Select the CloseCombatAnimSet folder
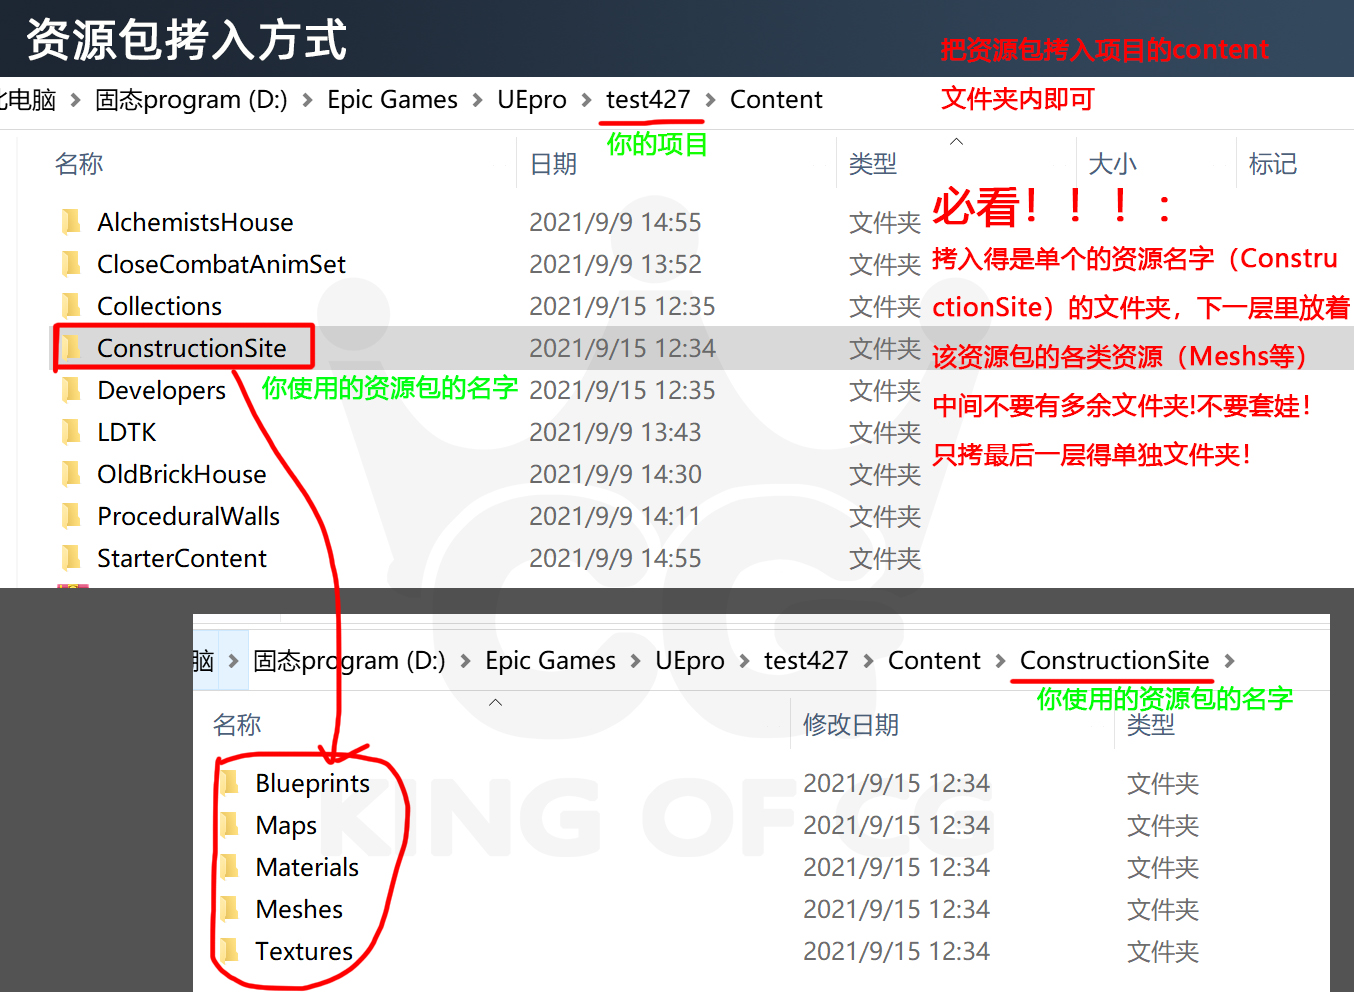 point(221,264)
